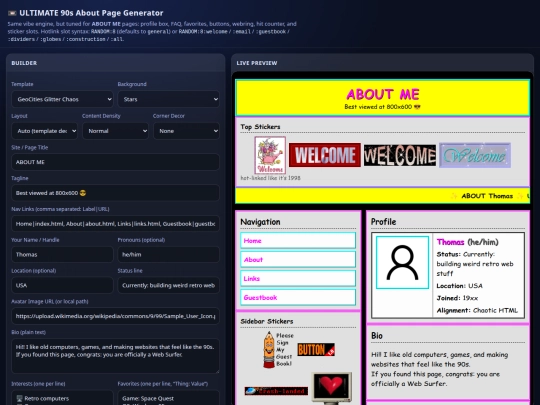Screen dimensions: 540x405
Task: Open the Content Density dropdown set to Normal
Action: (x=115, y=131)
